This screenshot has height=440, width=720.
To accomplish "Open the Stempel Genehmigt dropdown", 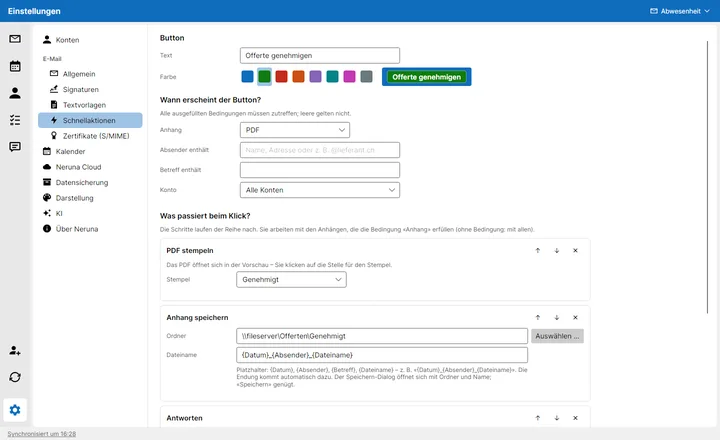I will (x=291, y=279).
